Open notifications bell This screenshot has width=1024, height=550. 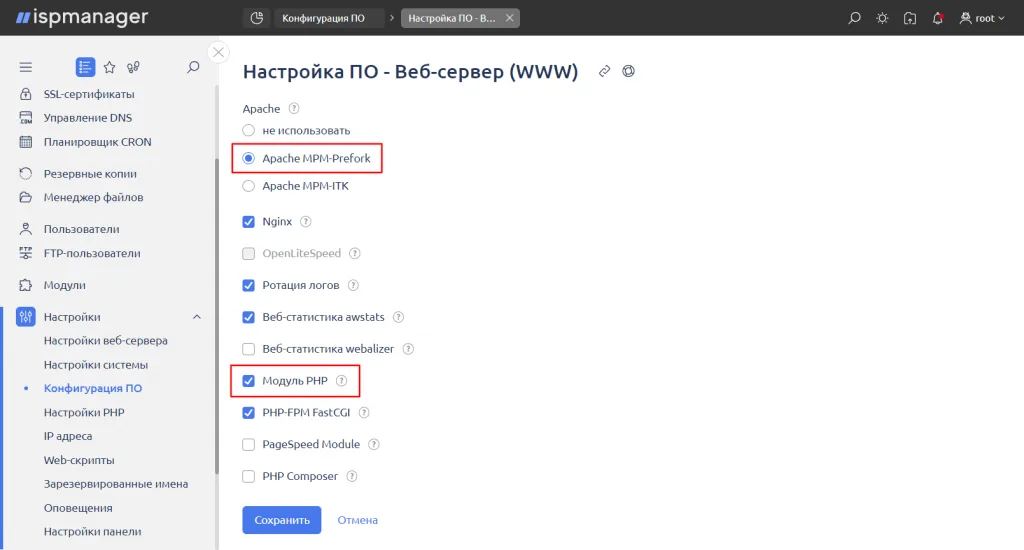tap(938, 18)
